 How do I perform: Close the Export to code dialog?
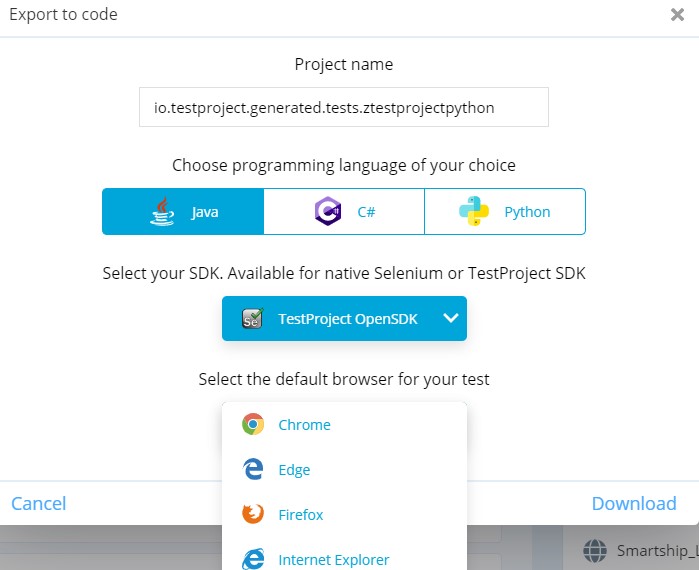pyautogui.click(x=677, y=14)
